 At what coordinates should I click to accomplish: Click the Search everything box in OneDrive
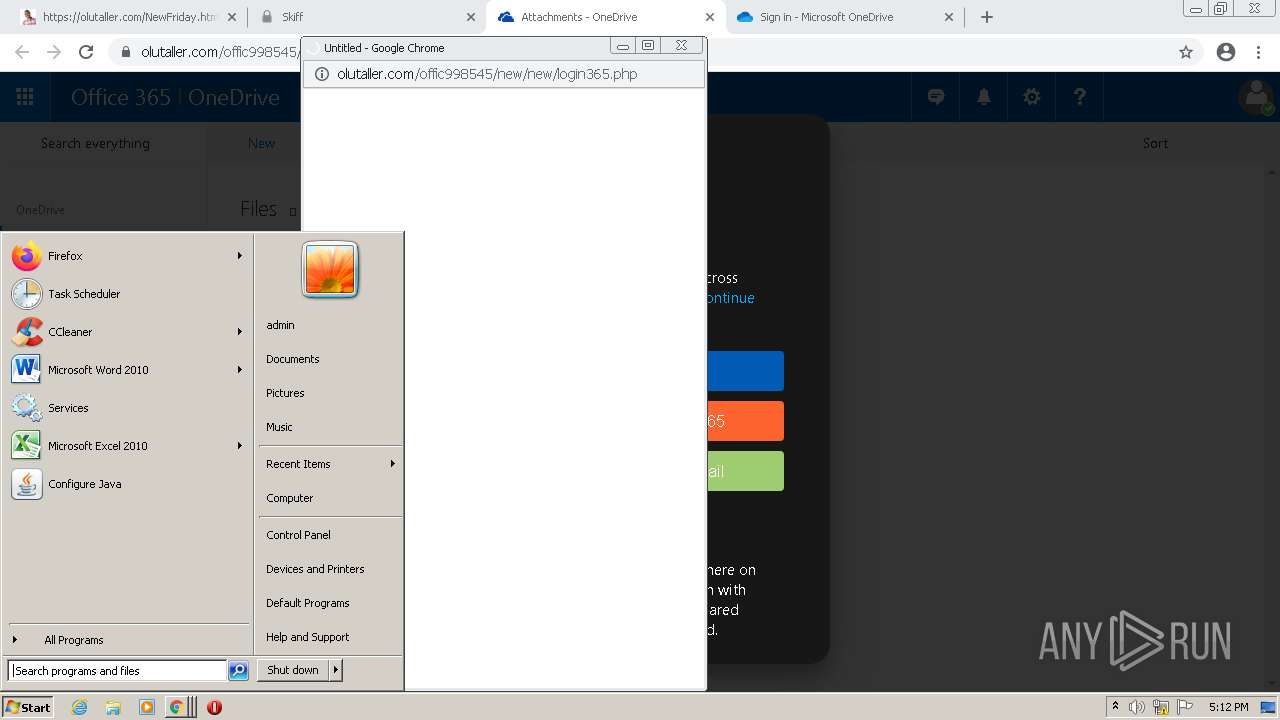click(x=95, y=143)
